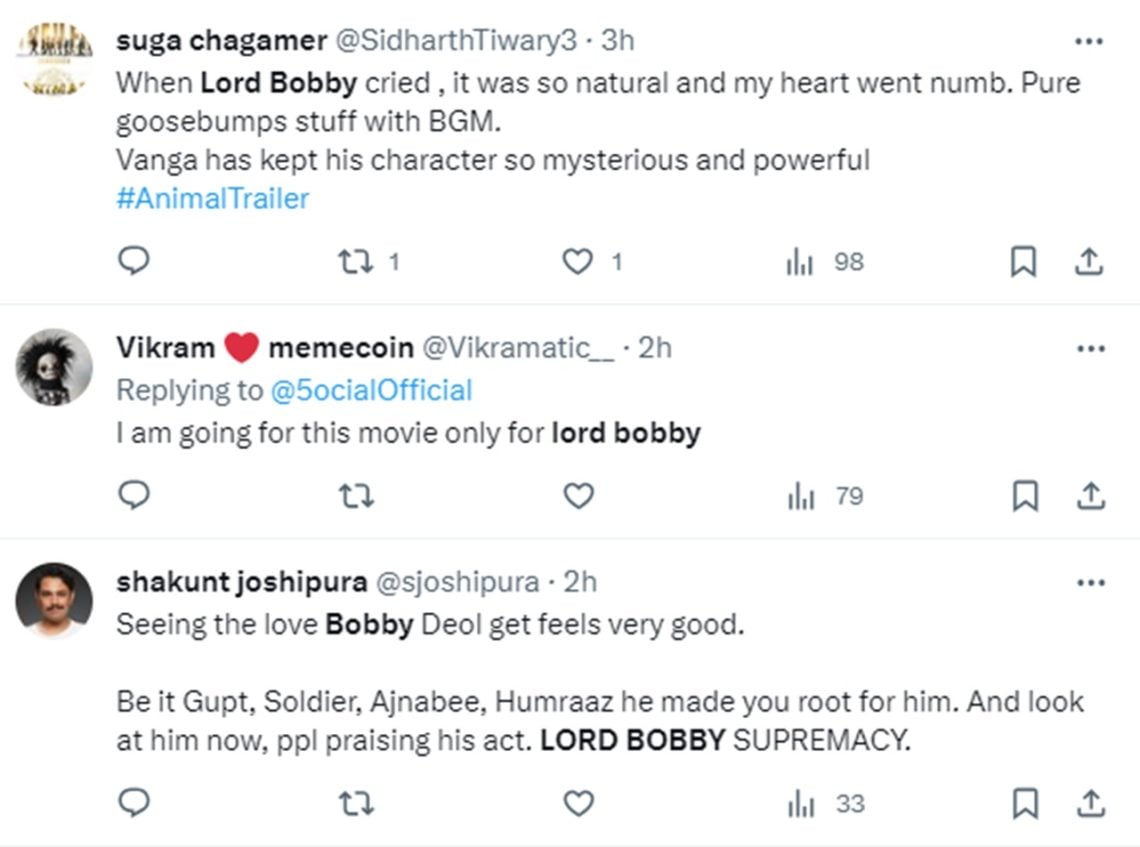Bookmark shakunt joshipura's post
This screenshot has width=1140, height=847.
(x=1024, y=803)
